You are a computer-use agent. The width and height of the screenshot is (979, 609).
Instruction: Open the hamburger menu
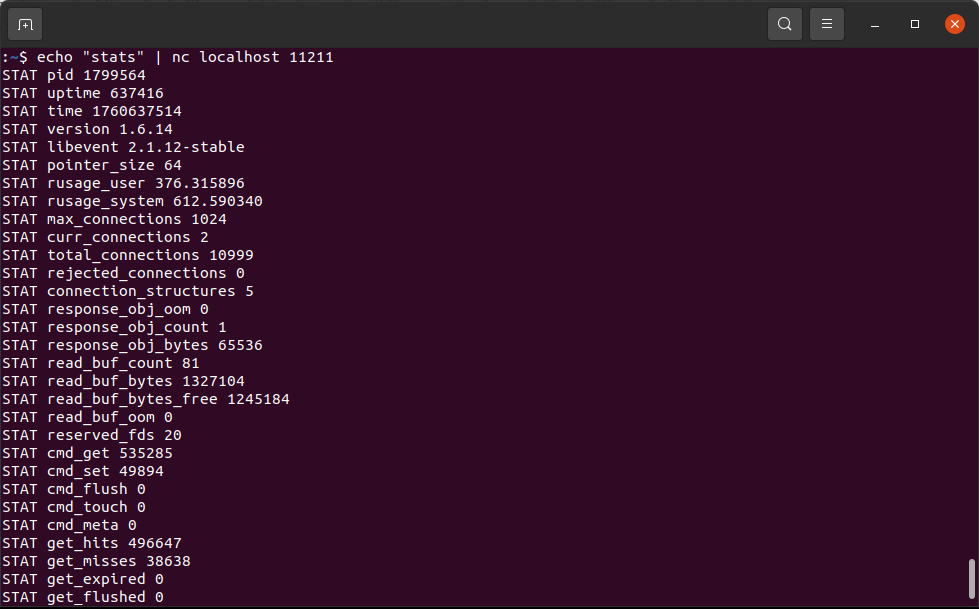[827, 24]
